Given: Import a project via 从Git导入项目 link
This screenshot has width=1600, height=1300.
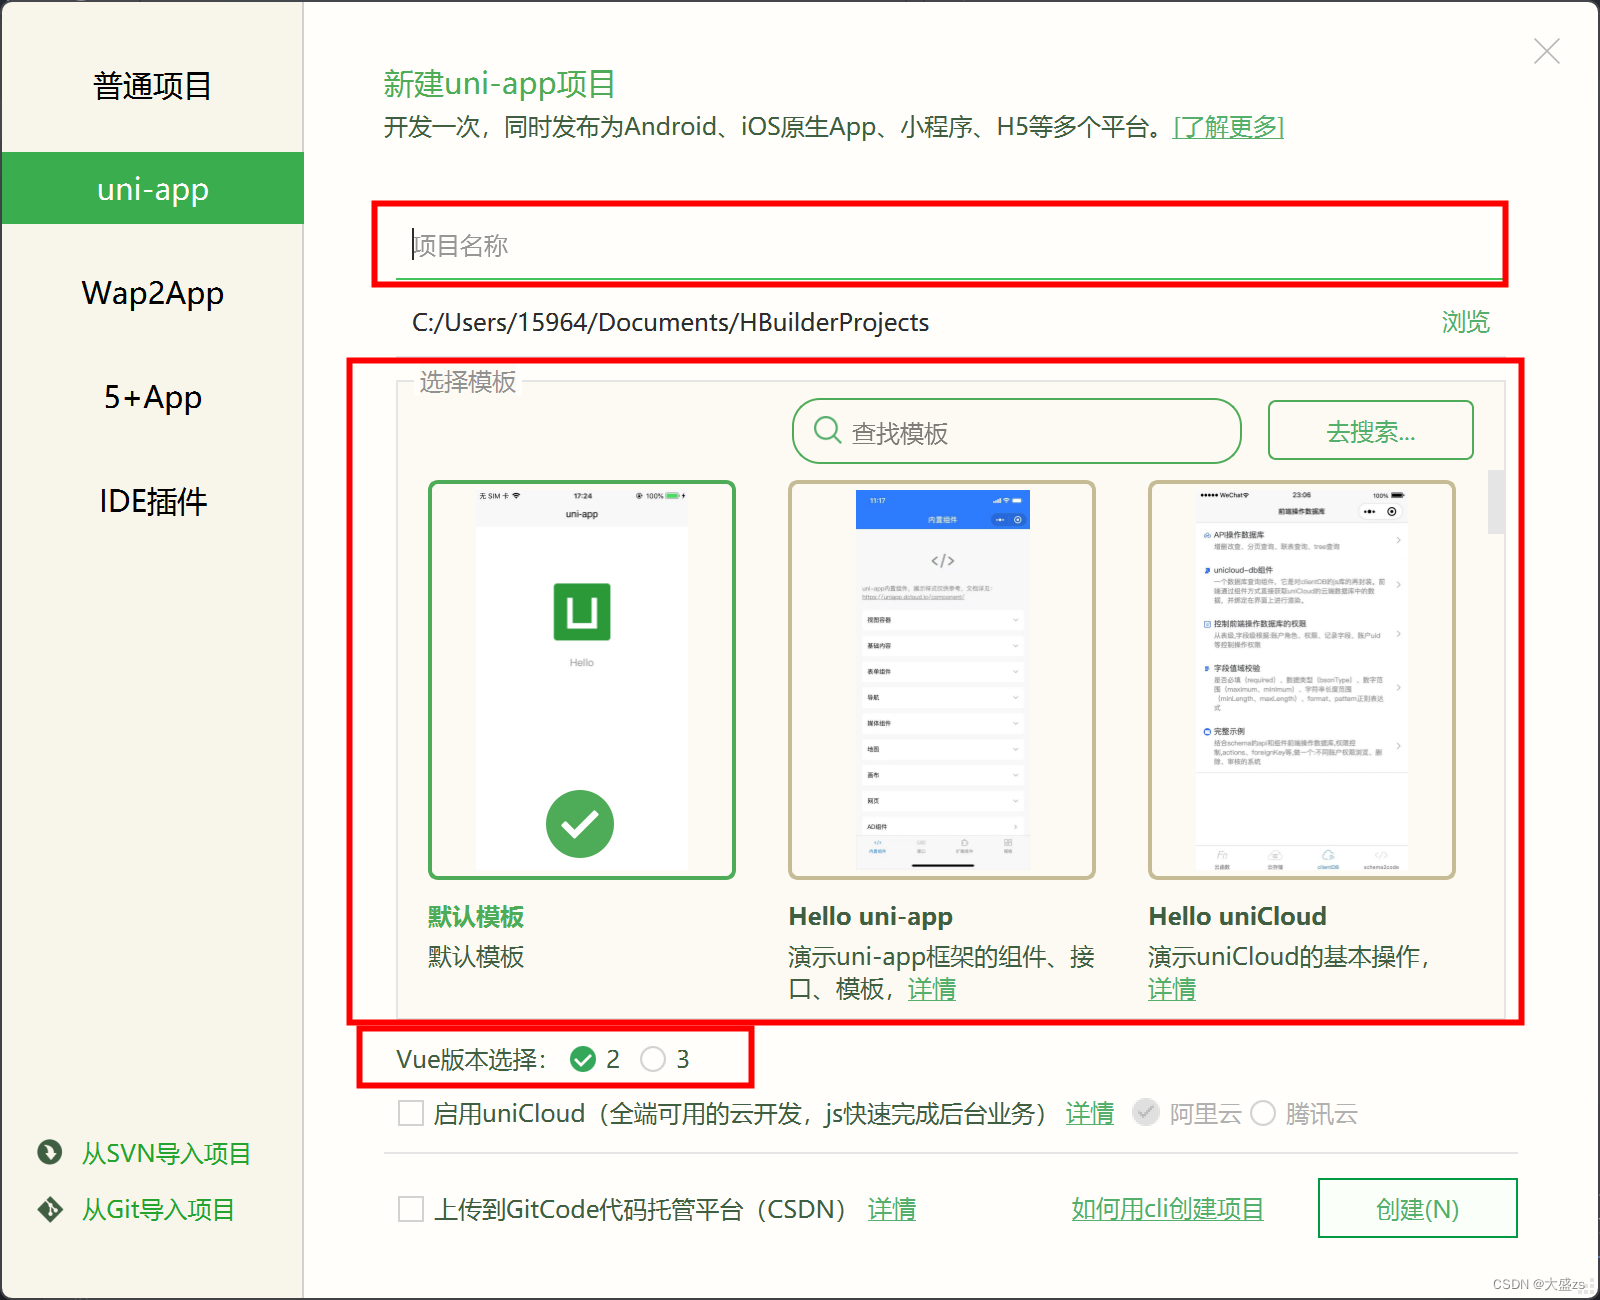Looking at the screenshot, I should coord(158,1209).
